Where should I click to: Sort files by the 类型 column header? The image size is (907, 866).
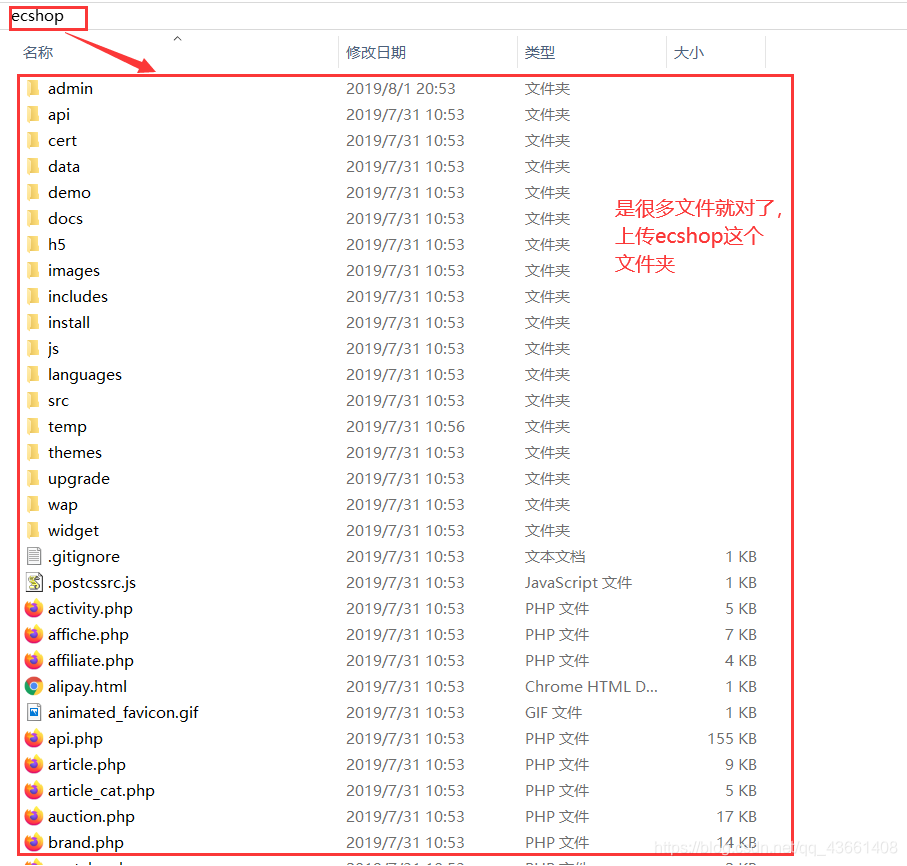540,53
